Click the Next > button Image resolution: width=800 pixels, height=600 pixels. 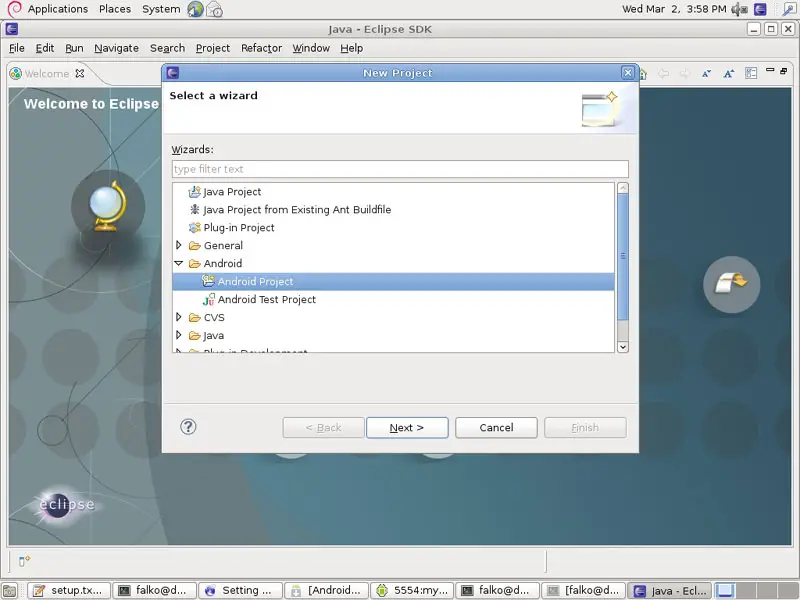(x=407, y=428)
